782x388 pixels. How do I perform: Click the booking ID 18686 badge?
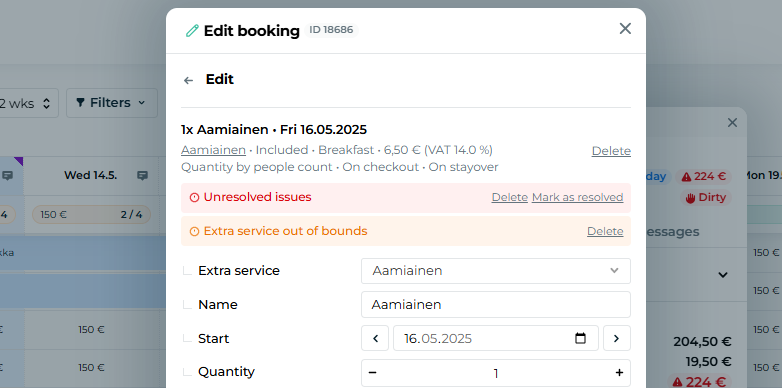331,30
